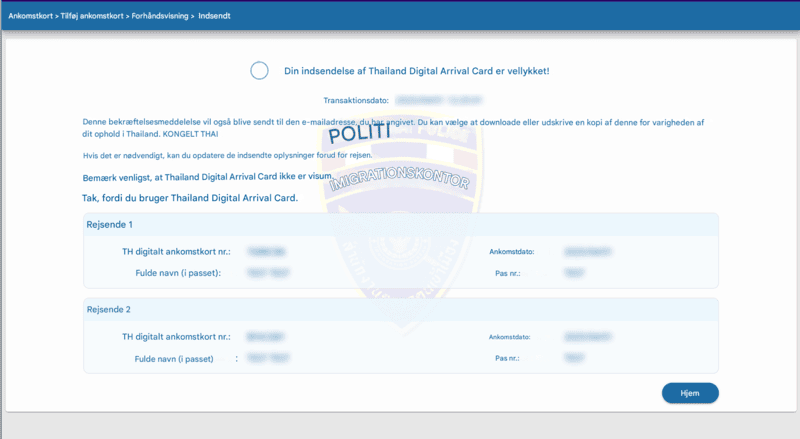Click the blurred Transaktionsdato value
Image resolution: width=800 pixels, height=439 pixels.
[x=439, y=101]
